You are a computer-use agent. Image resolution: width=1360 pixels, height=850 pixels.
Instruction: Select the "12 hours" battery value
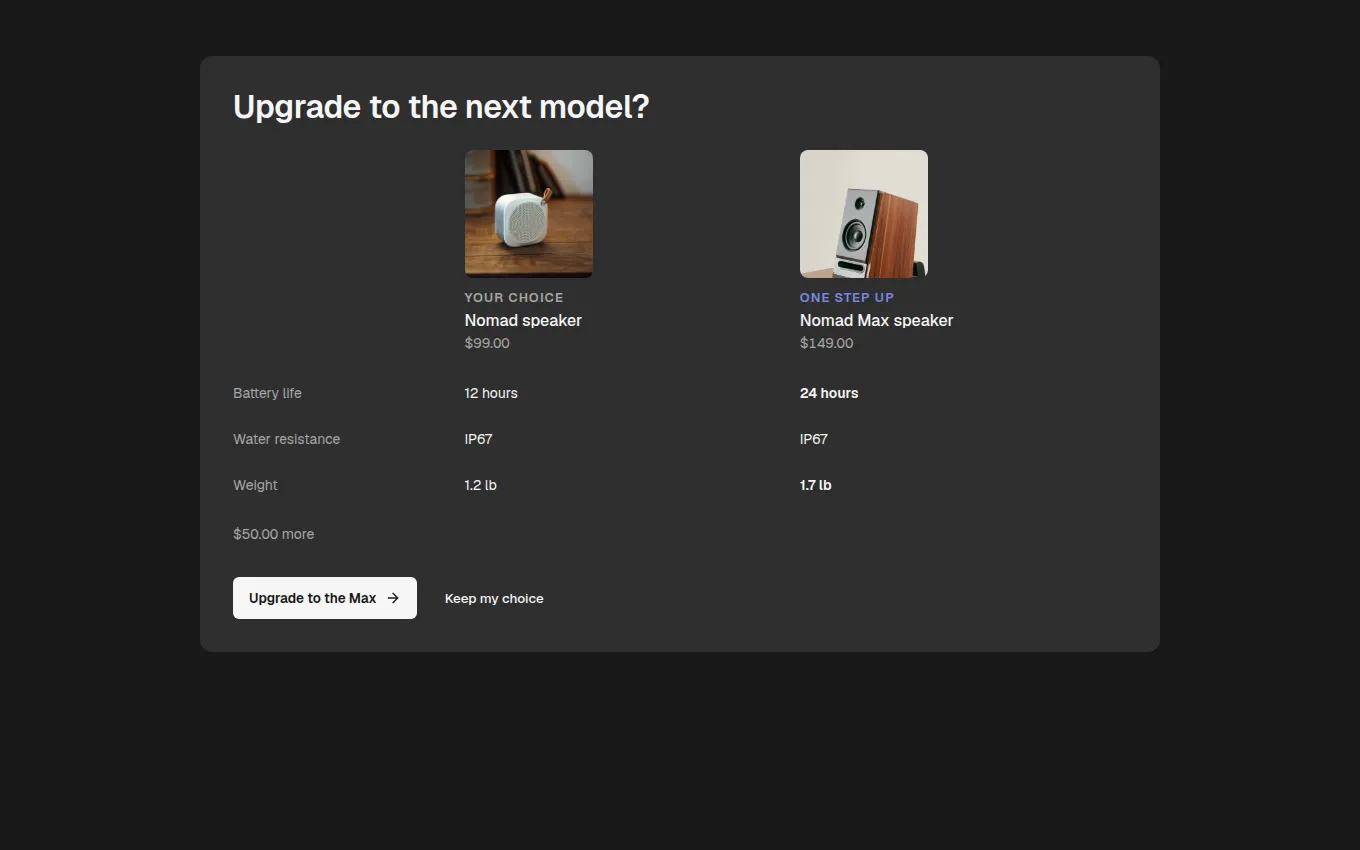(x=491, y=393)
